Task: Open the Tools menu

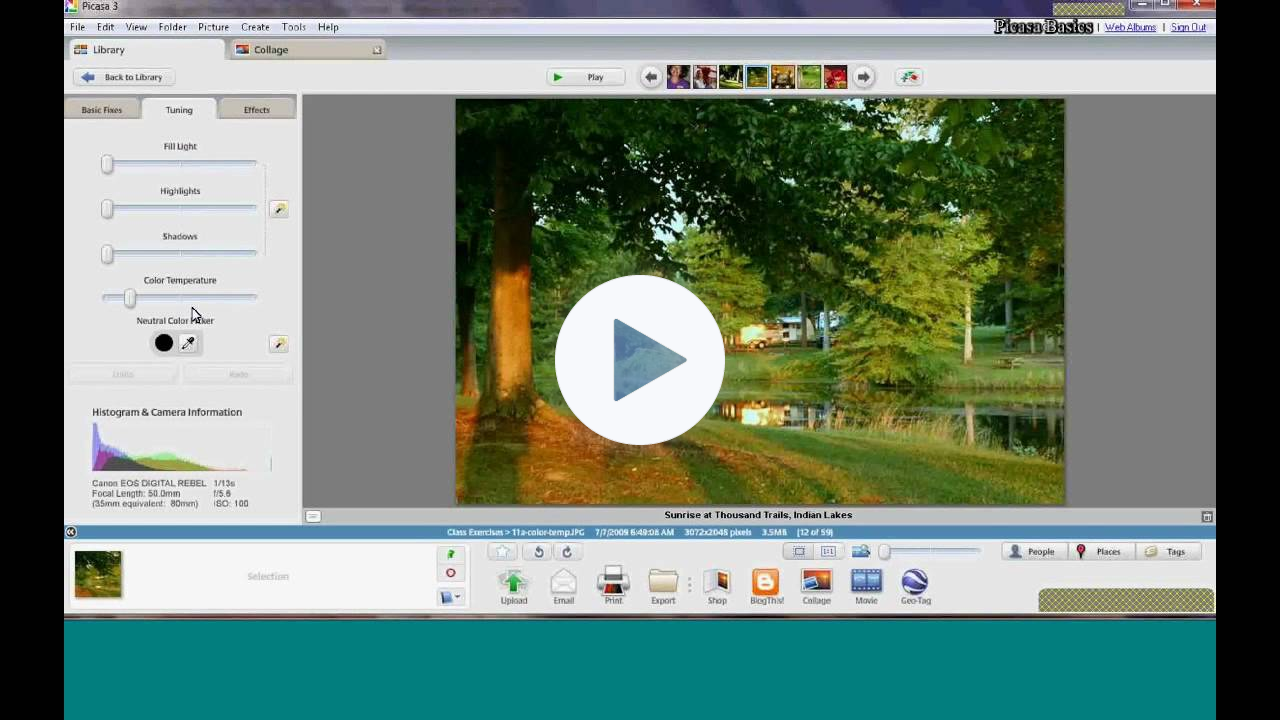Action: 293,27
